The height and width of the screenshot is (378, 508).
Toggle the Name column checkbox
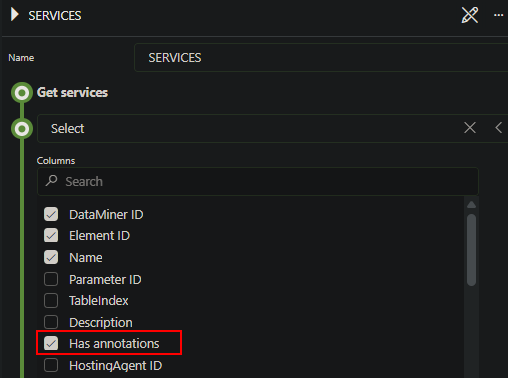click(51, 257)
